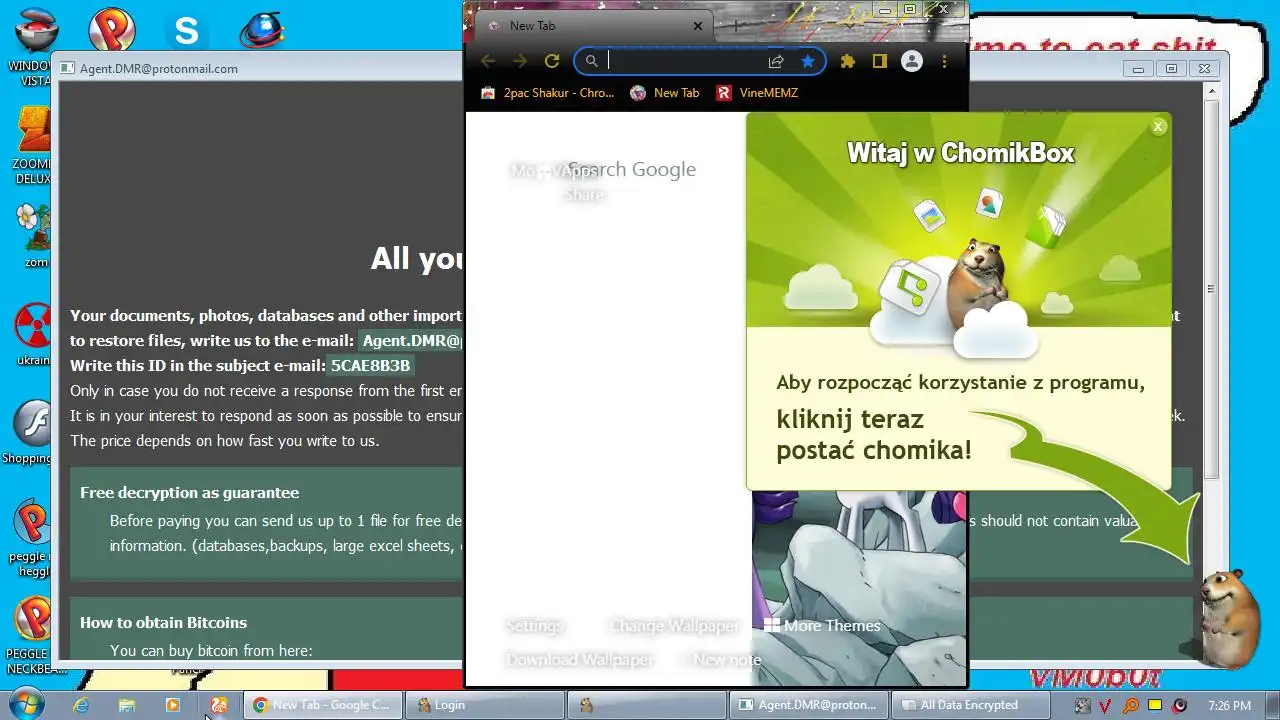This screenshot has height=720, width=1280.
Task: Click the Search Google box on the page
Action: click(632, 169)
